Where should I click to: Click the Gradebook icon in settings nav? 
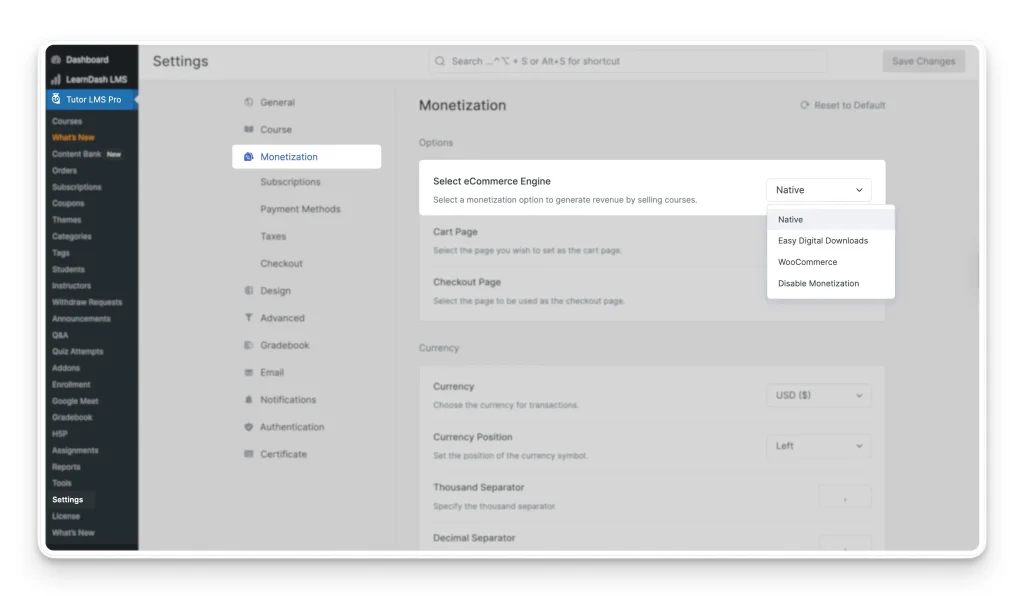pos(248,345)
